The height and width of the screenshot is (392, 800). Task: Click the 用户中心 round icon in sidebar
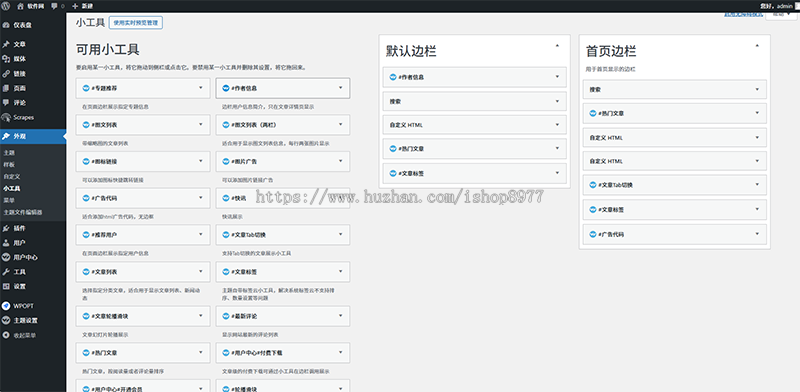(x=6, y=257)
